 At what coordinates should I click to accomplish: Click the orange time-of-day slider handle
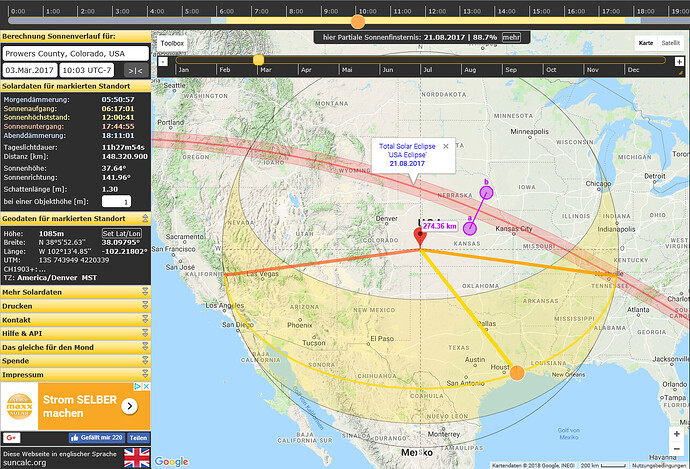pos(358,21)
